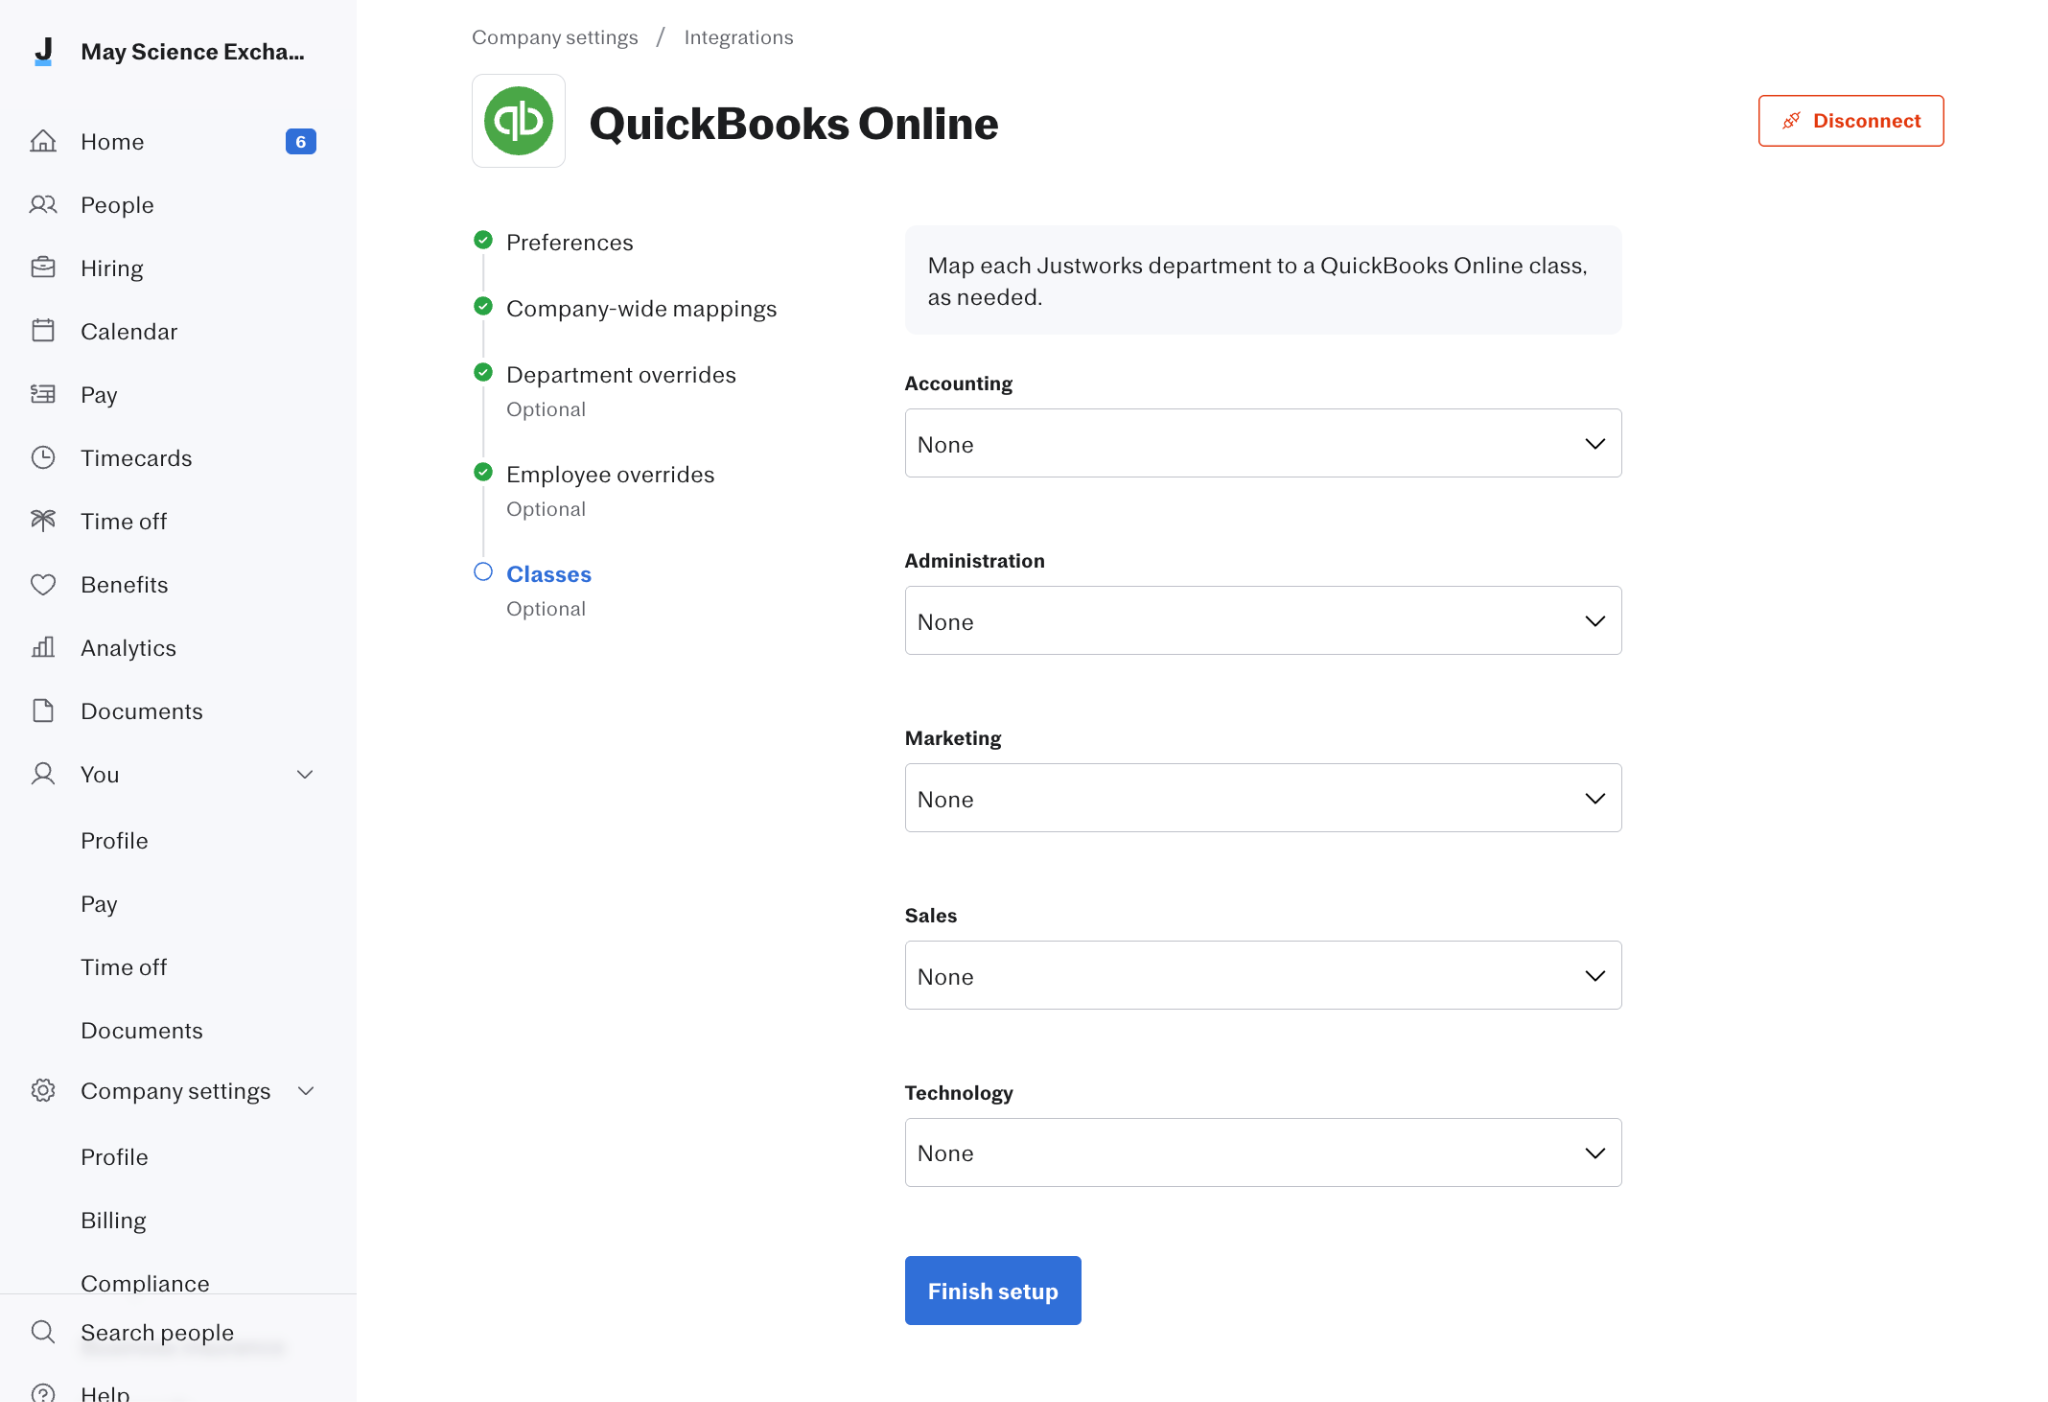This screenshot has height=1402, width=2048.
Task: Disconnect the QuickBooks integration
Action: click(1850, 121)
